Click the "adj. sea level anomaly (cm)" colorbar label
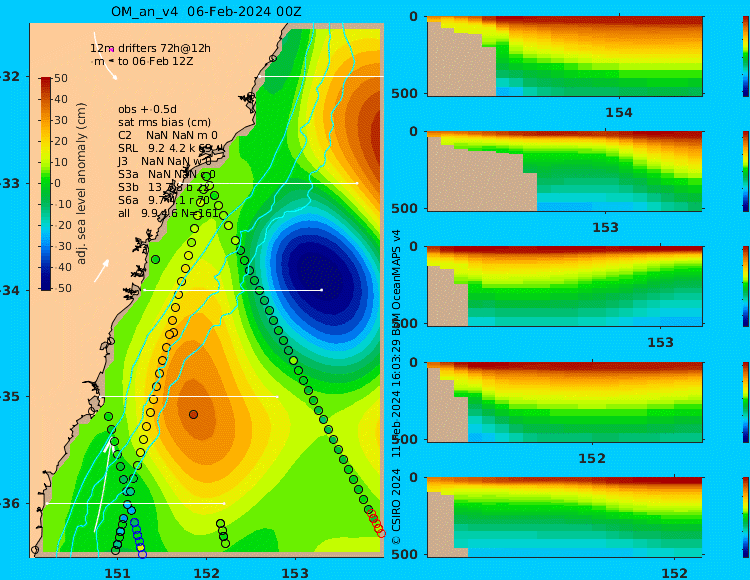This screenshot has width=750, height=580. [x=81, y=183]
